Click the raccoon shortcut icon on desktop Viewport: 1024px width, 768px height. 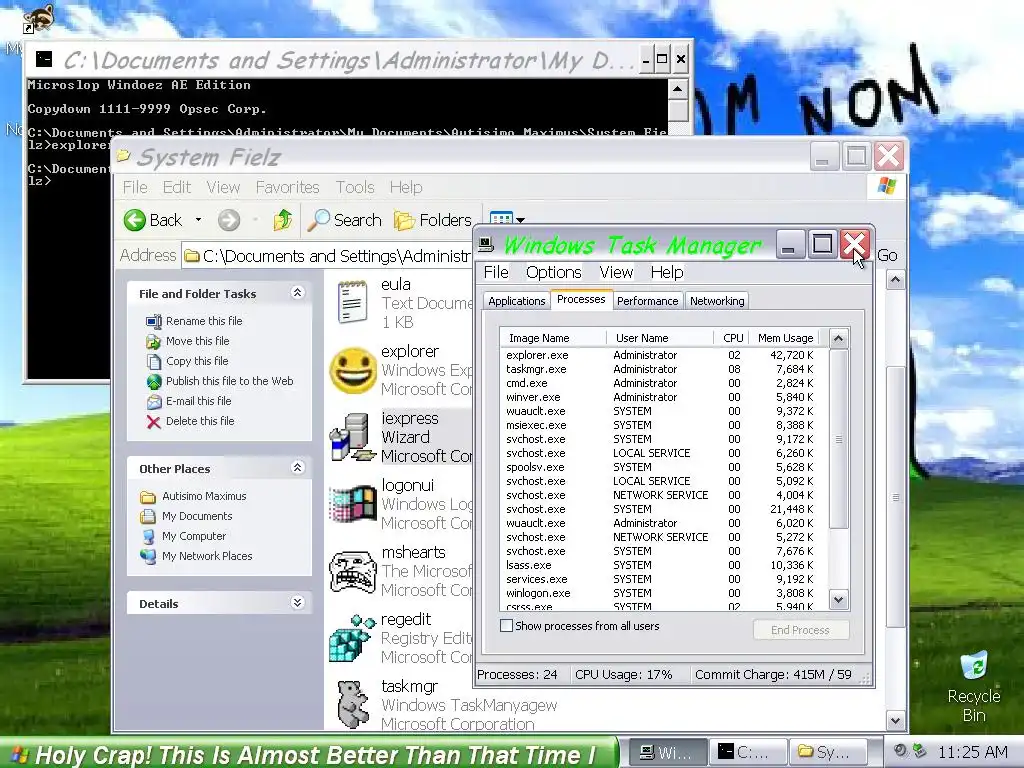[38, 18]
